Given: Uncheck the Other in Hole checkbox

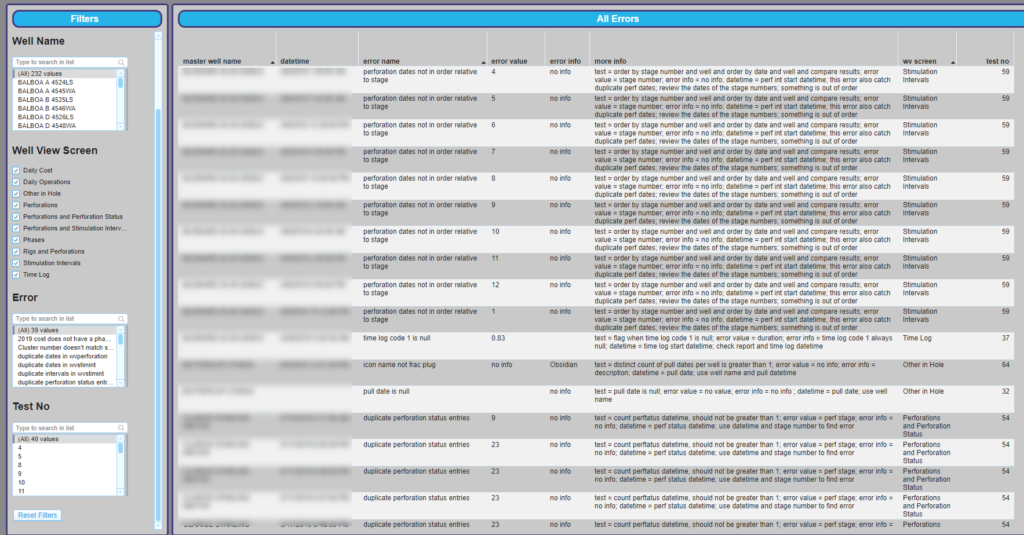Looking at the screenshot, I should point(16,194).
